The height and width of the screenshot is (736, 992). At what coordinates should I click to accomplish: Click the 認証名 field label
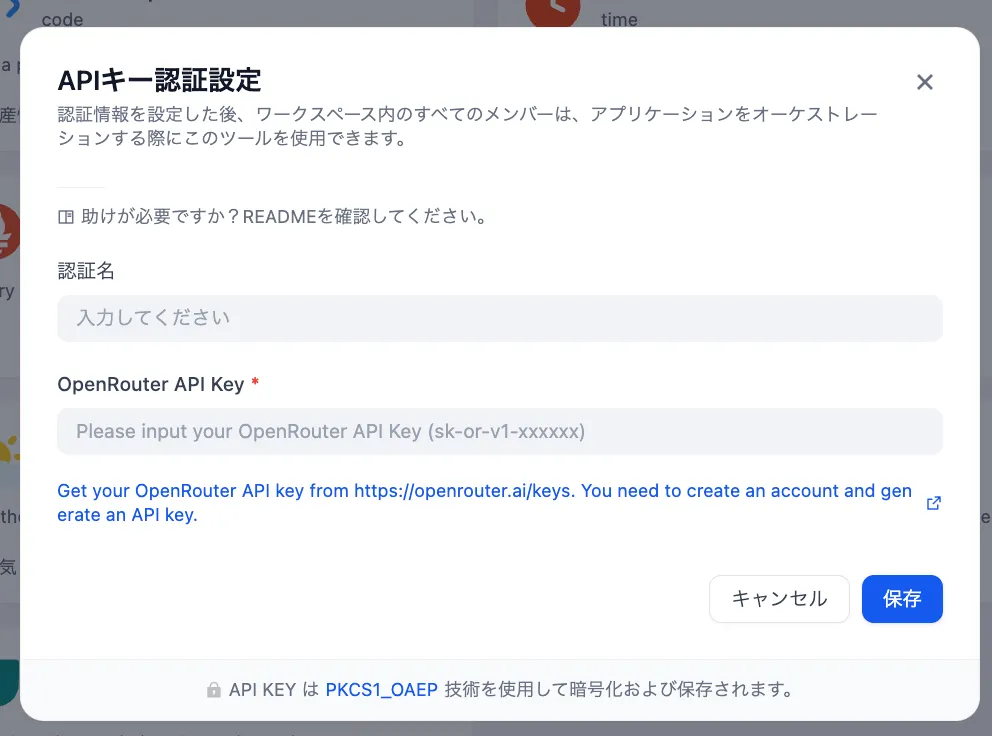coord(86,271)
